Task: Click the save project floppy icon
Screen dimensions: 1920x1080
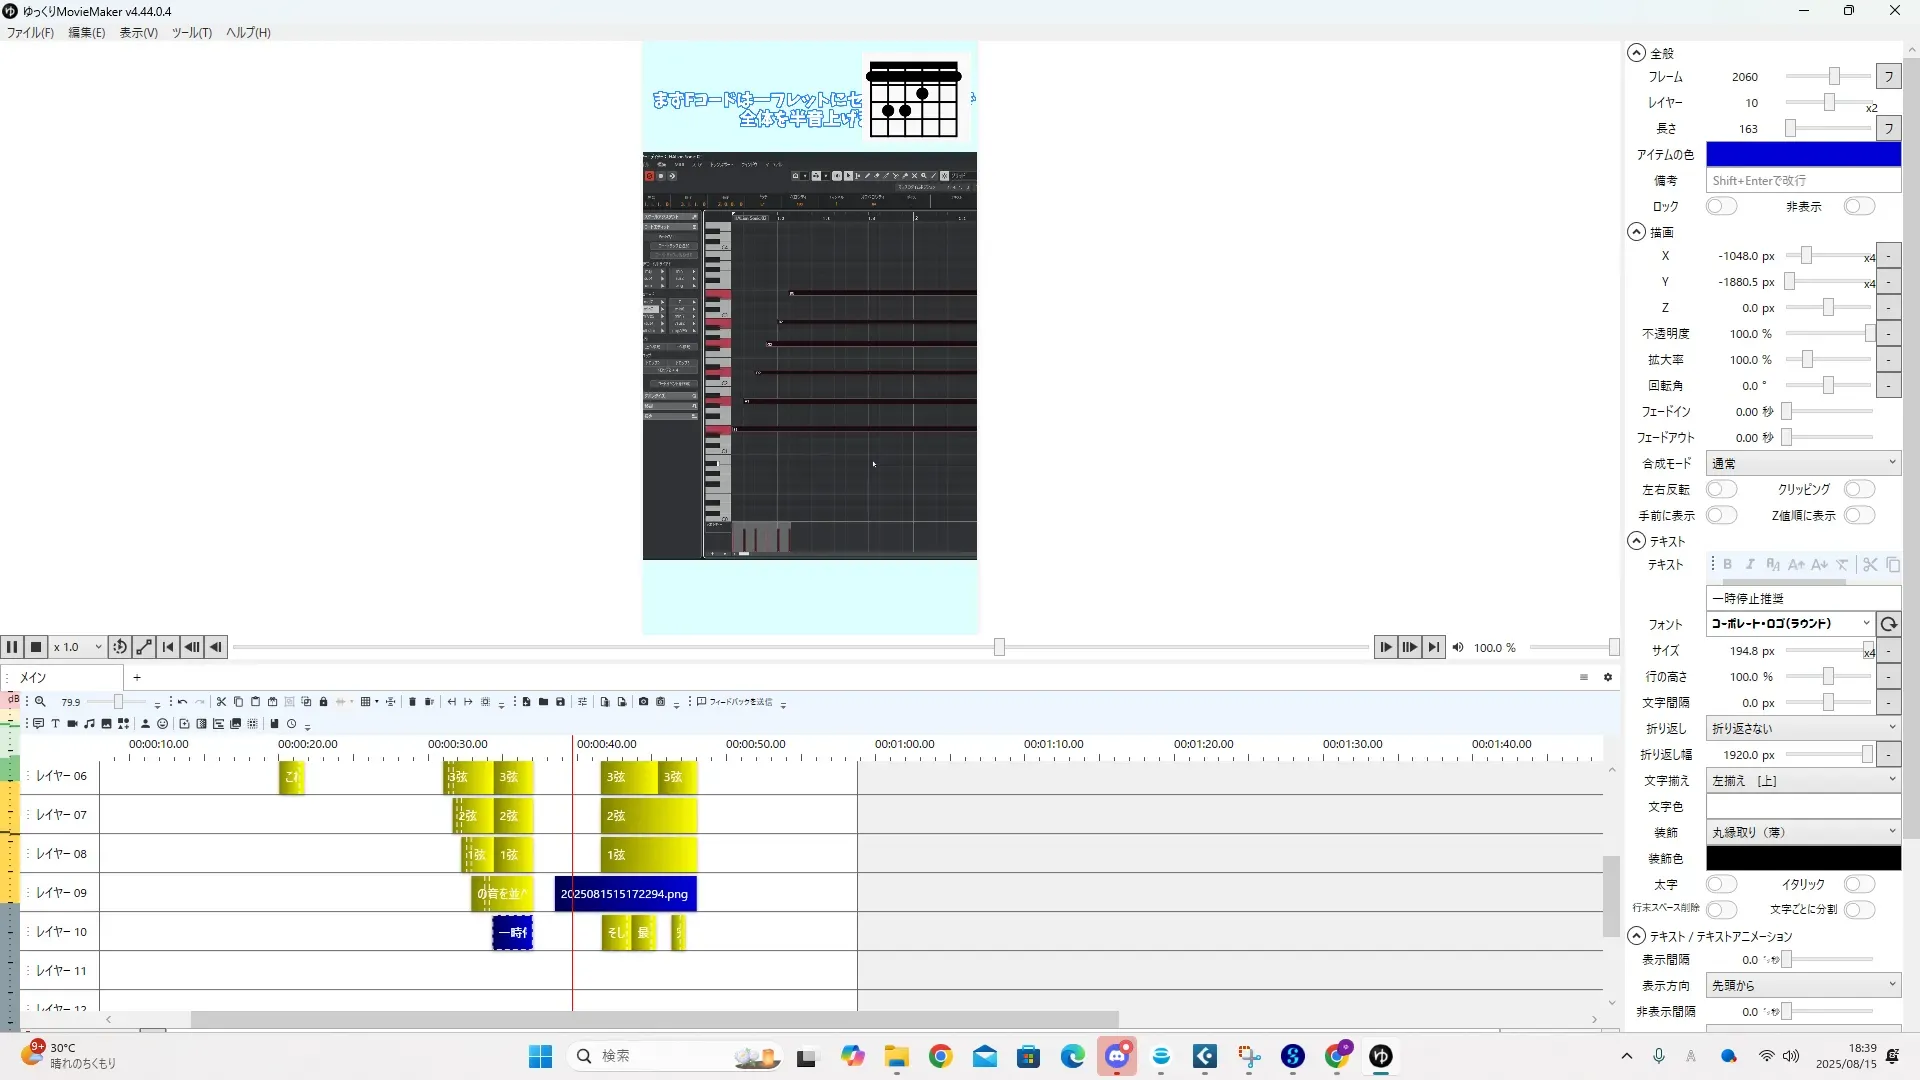Action: pos(560,702)
